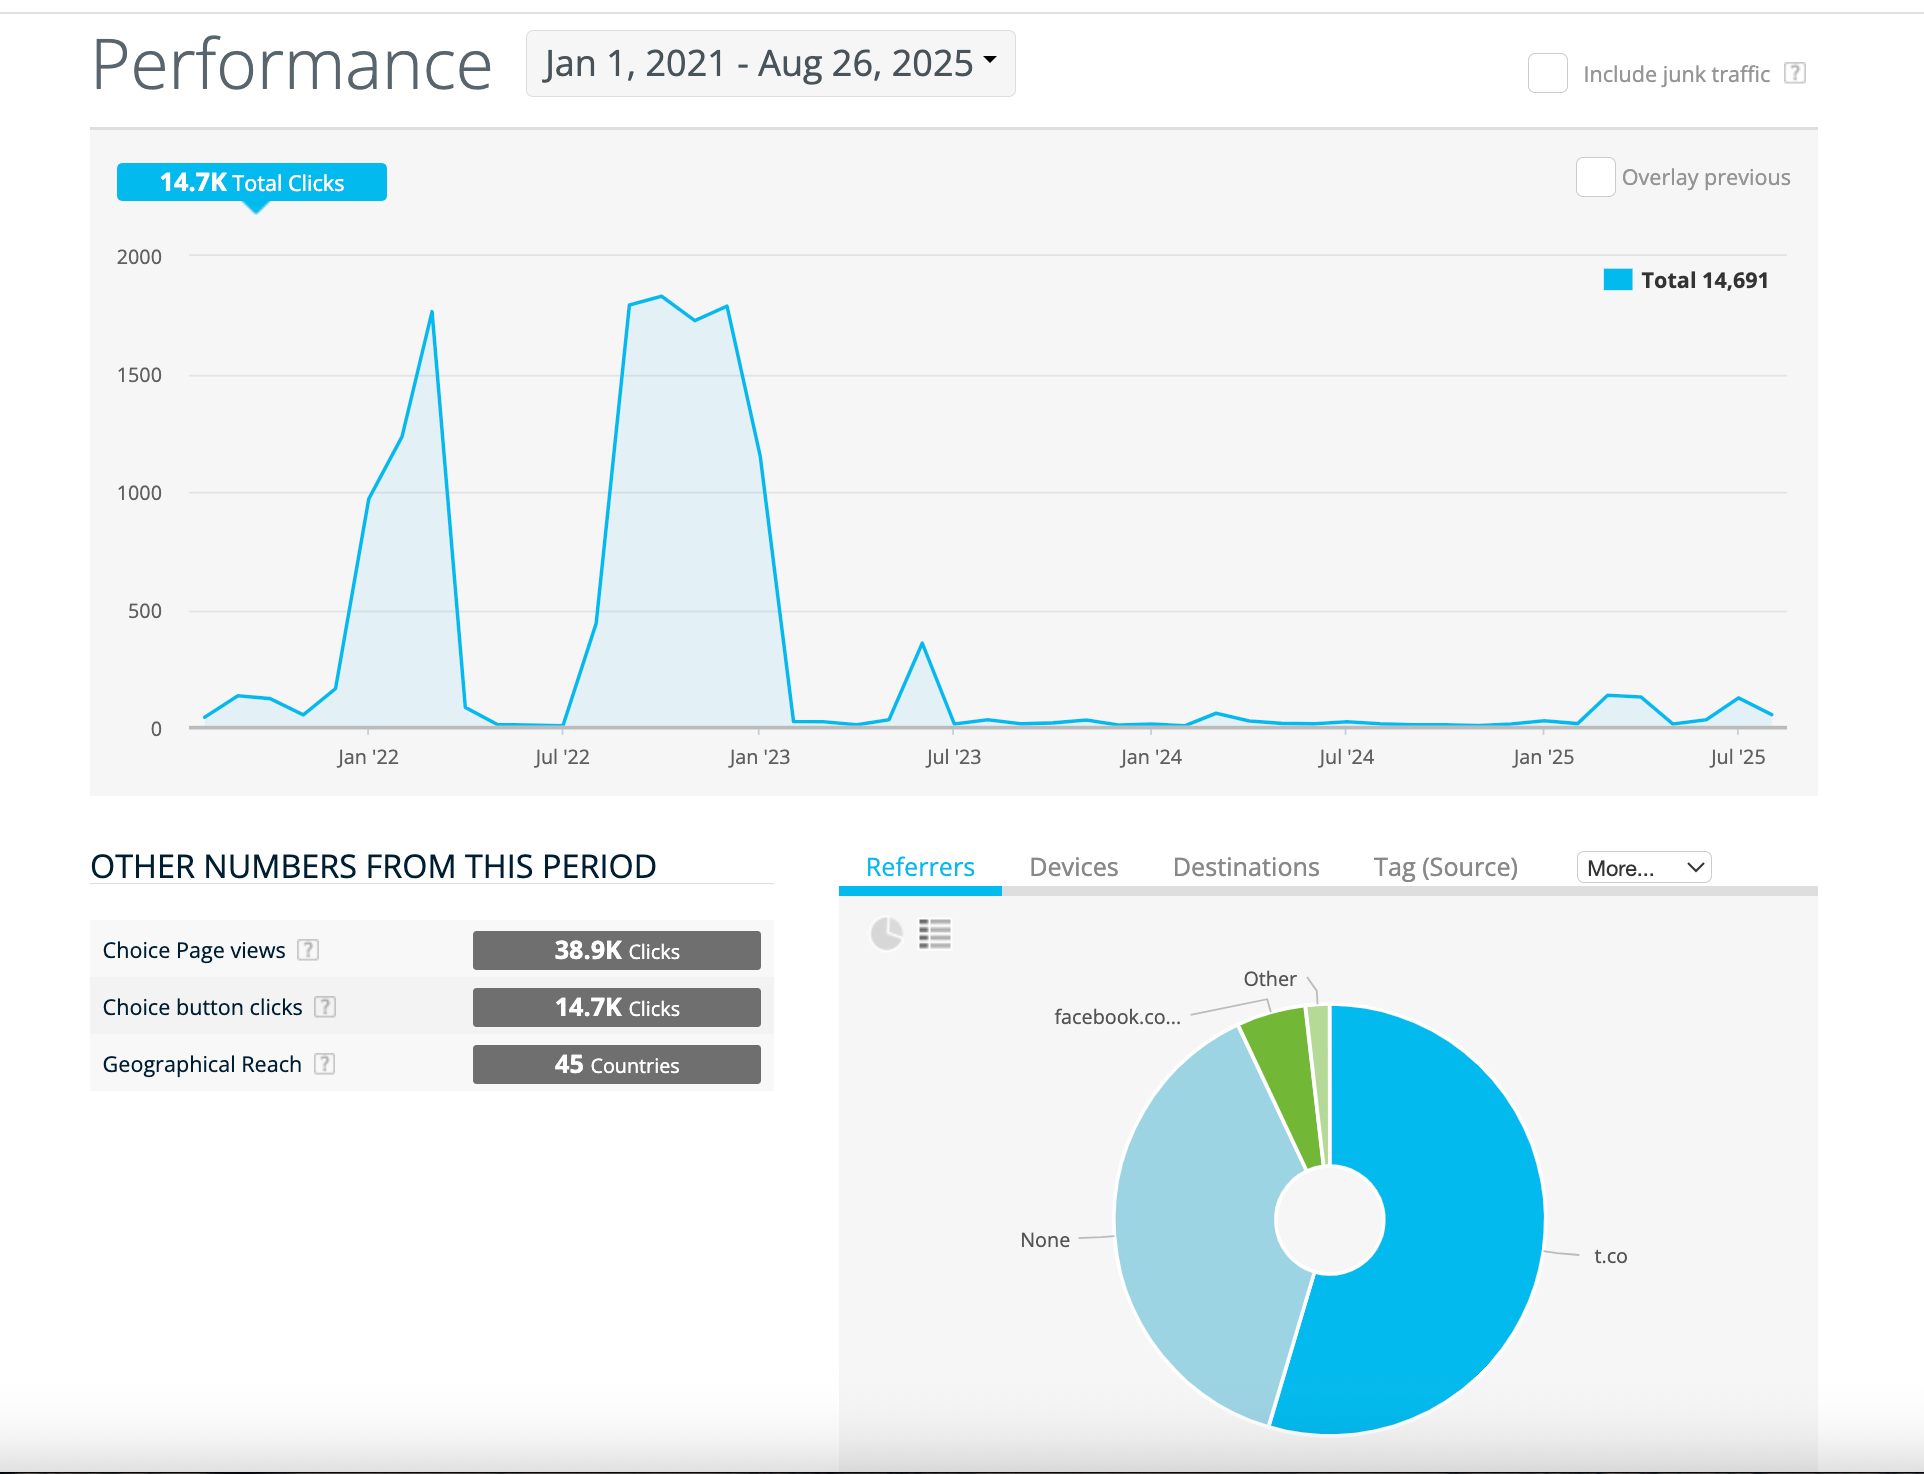The height and width of the screenshot is (1474, 1924).
Task: Open the Destinations tab
Action: pyautogui.click(x=1245, y=867)
